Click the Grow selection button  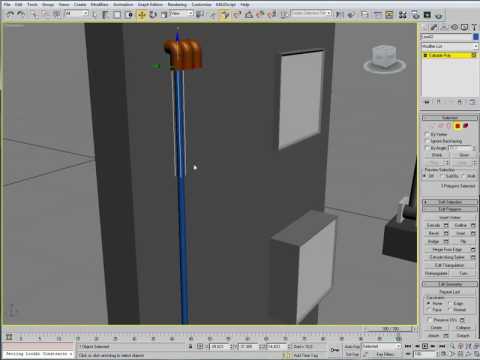point(464,155)
